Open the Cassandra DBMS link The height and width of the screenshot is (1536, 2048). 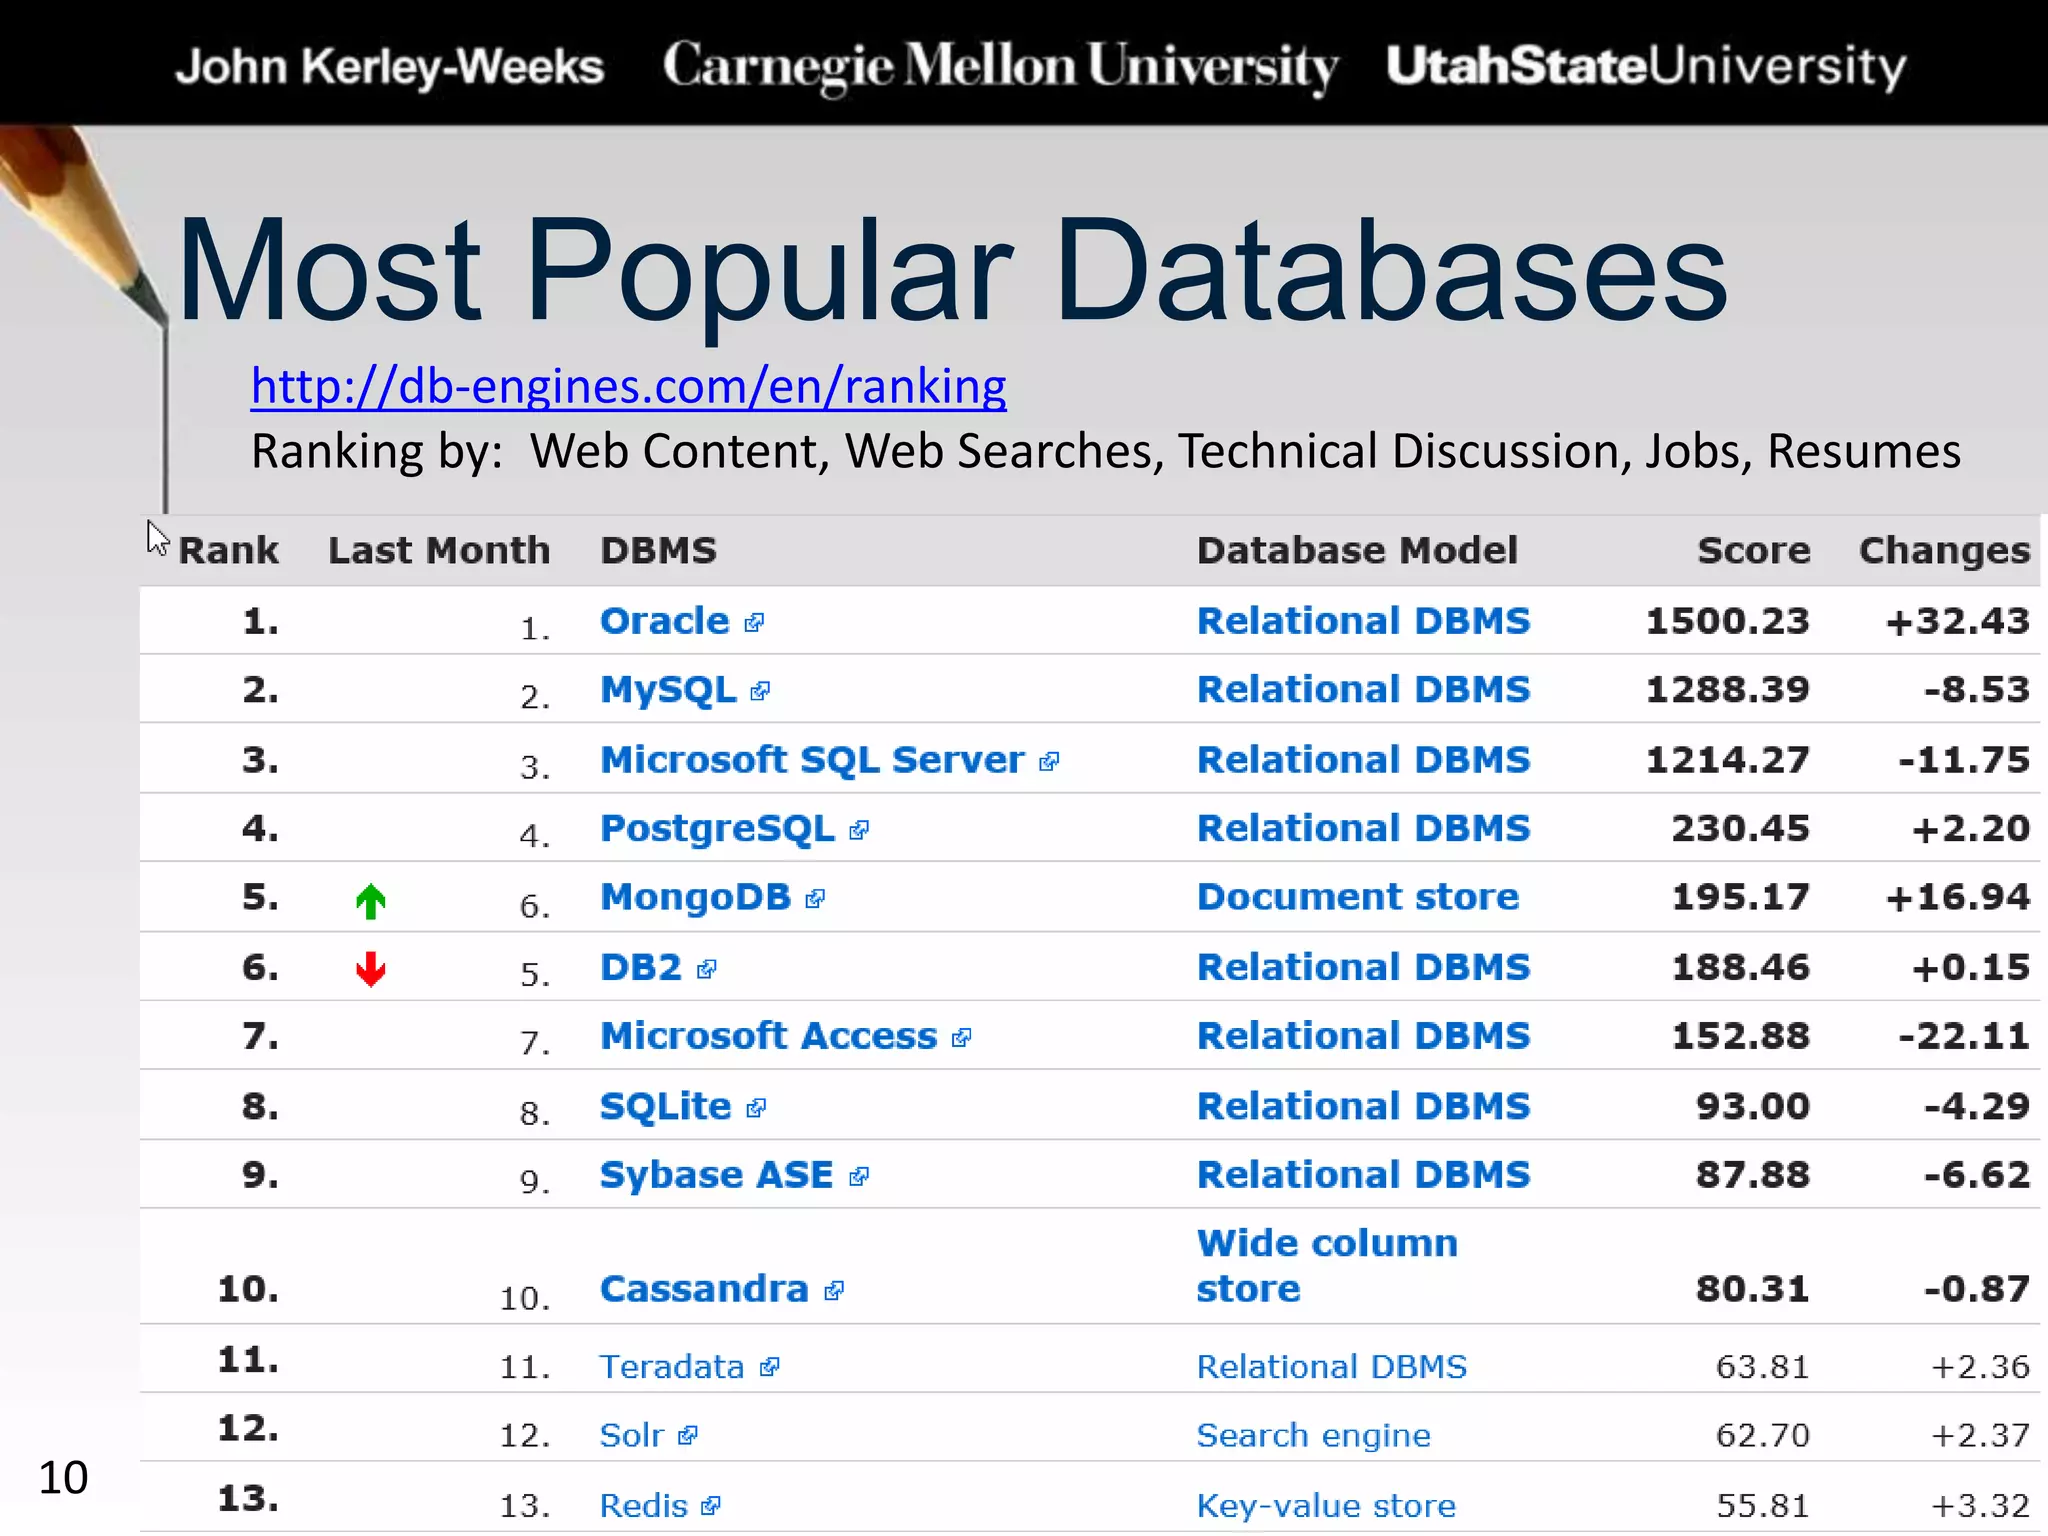click(703, 1289)
